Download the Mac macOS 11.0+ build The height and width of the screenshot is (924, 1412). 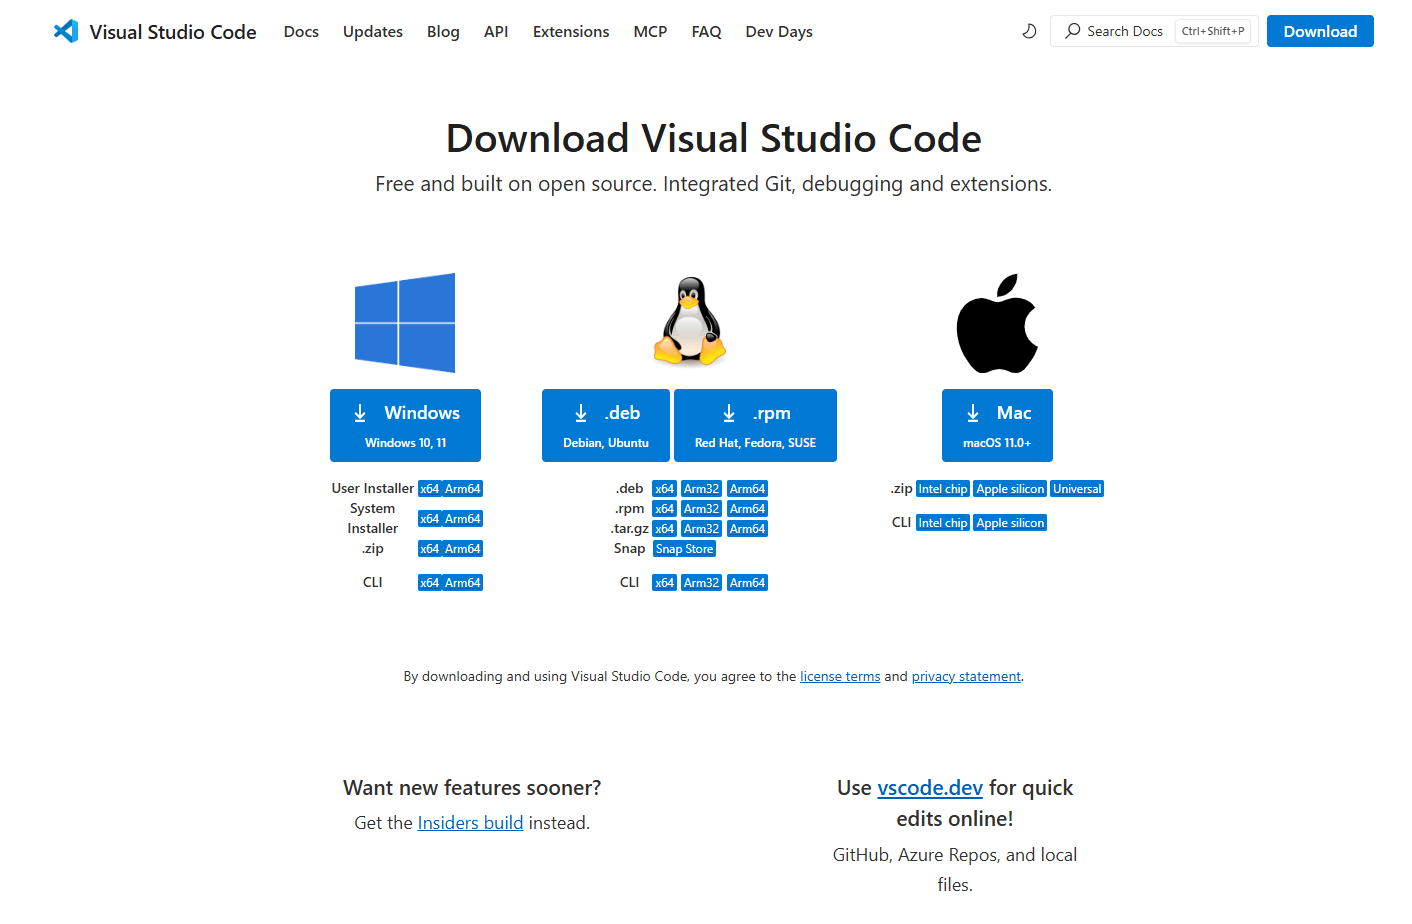(x=997, y=425)
